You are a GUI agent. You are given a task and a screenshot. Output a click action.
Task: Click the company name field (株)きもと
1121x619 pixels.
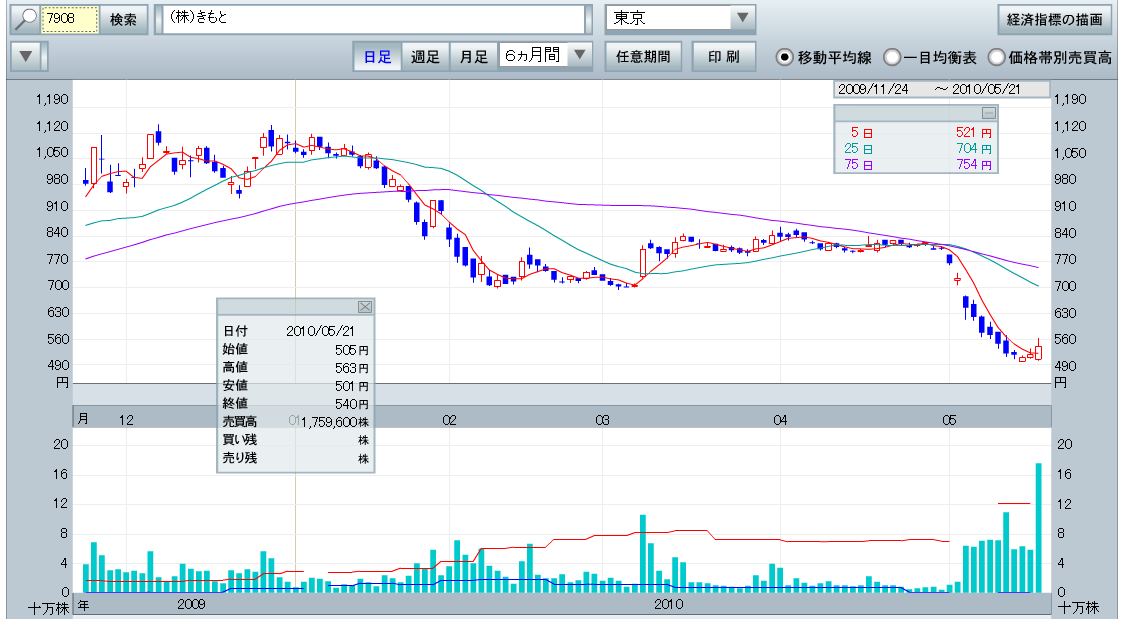[370, 19]
